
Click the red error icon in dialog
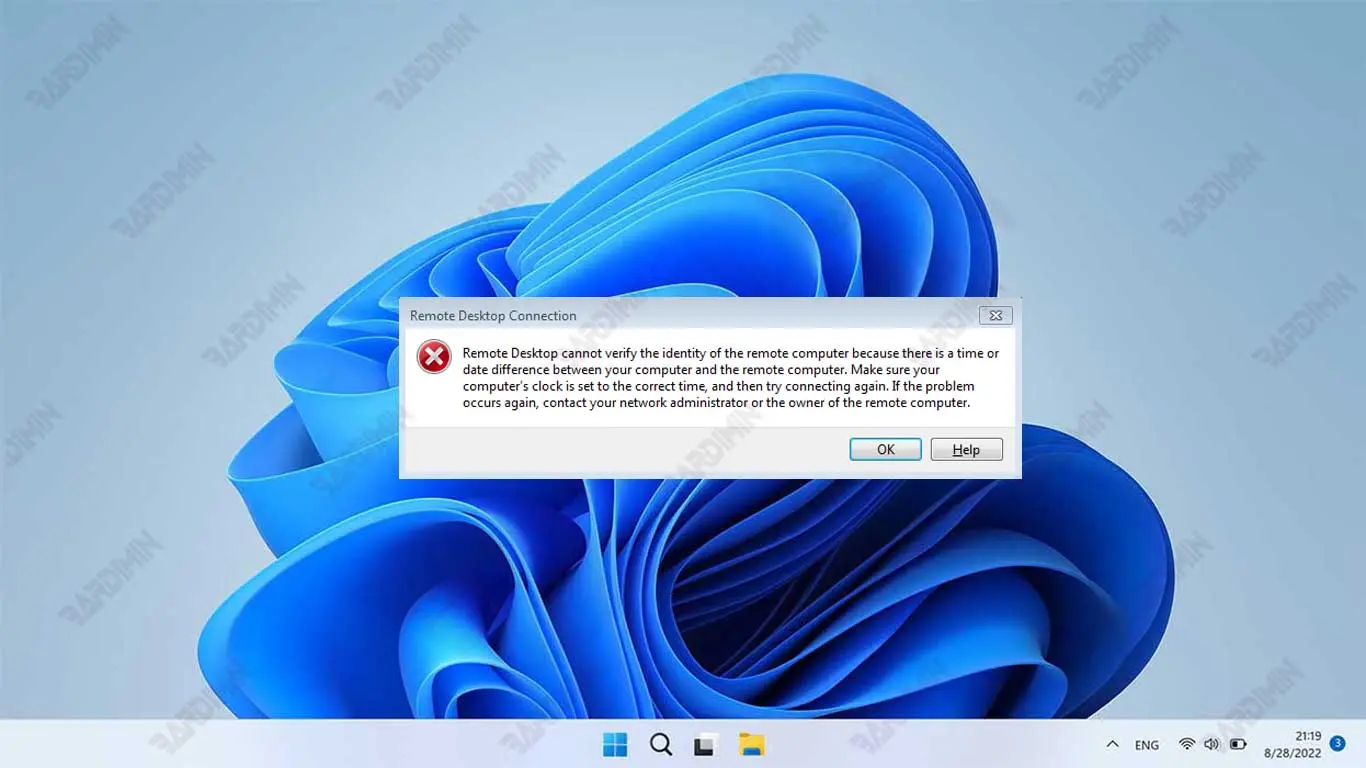(x=434, y=357)
